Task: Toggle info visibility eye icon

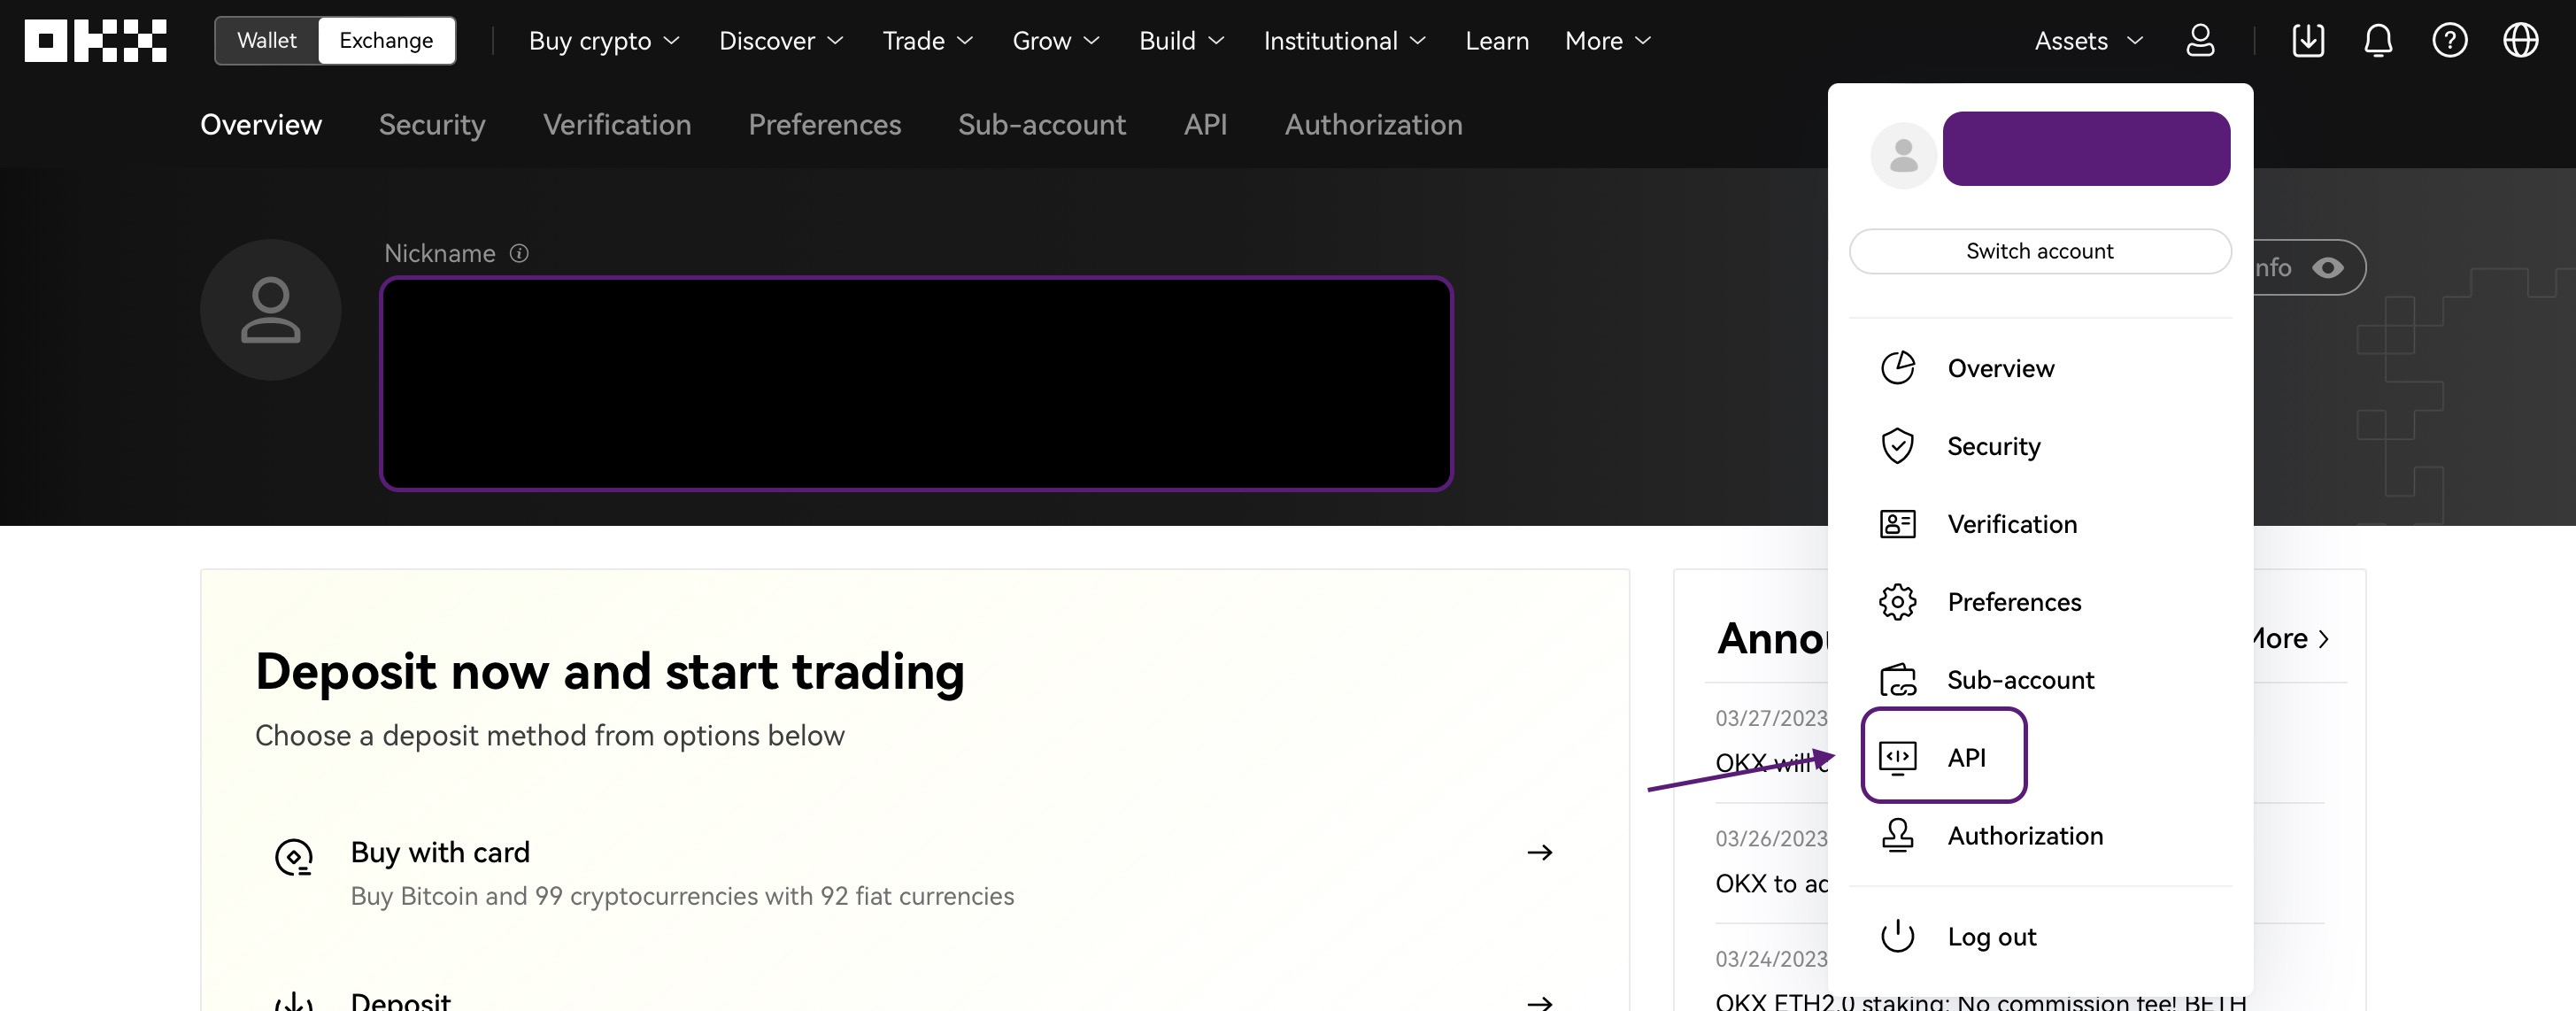Action: click(x=2328, y=268)
